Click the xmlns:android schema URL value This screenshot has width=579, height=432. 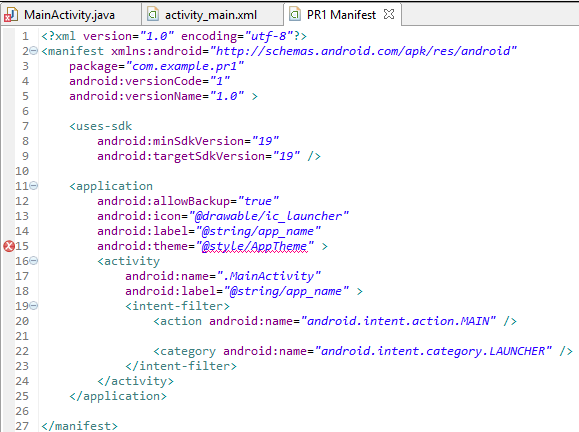point(363,51)
